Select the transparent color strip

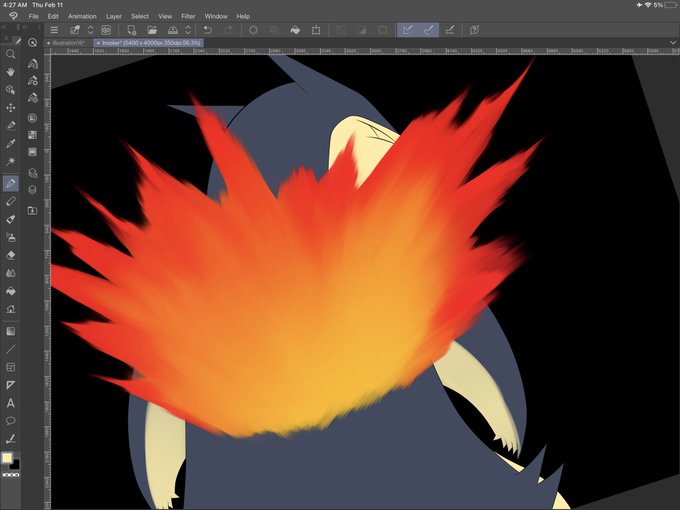(11, 475)
